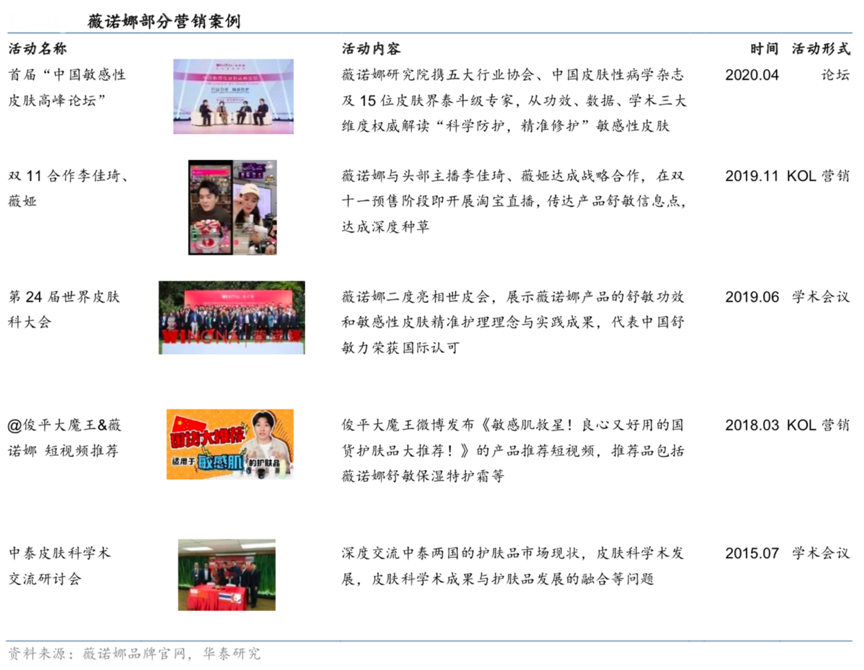The height and width of the screenshot is (670, 864).
Task: Select the date 2020.04
Action: [751, 75]
